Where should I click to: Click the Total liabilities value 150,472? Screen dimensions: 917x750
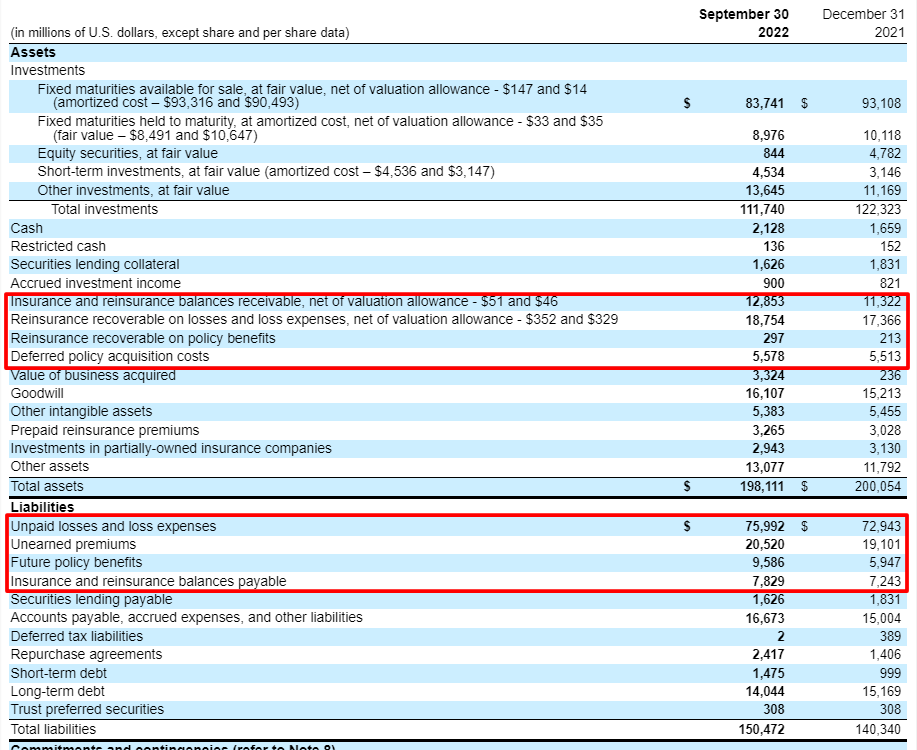pos(761,728)
